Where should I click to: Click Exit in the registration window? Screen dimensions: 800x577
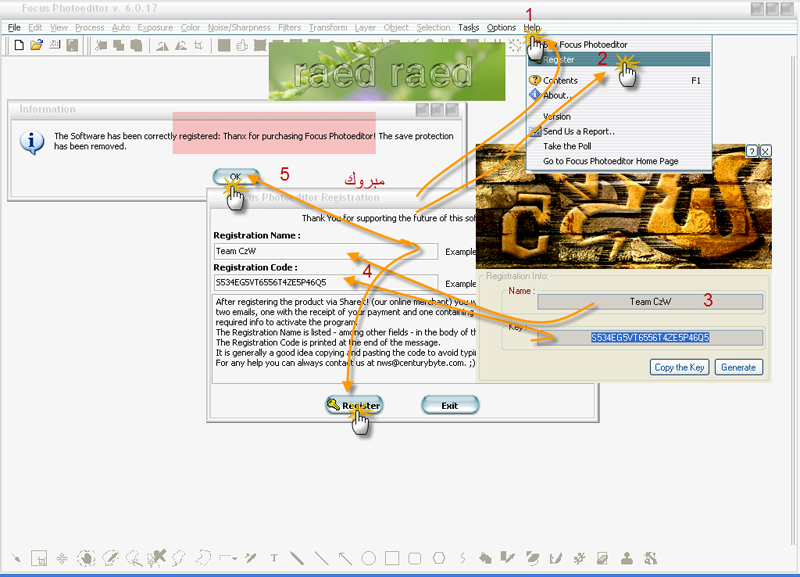tap(450, 405)
